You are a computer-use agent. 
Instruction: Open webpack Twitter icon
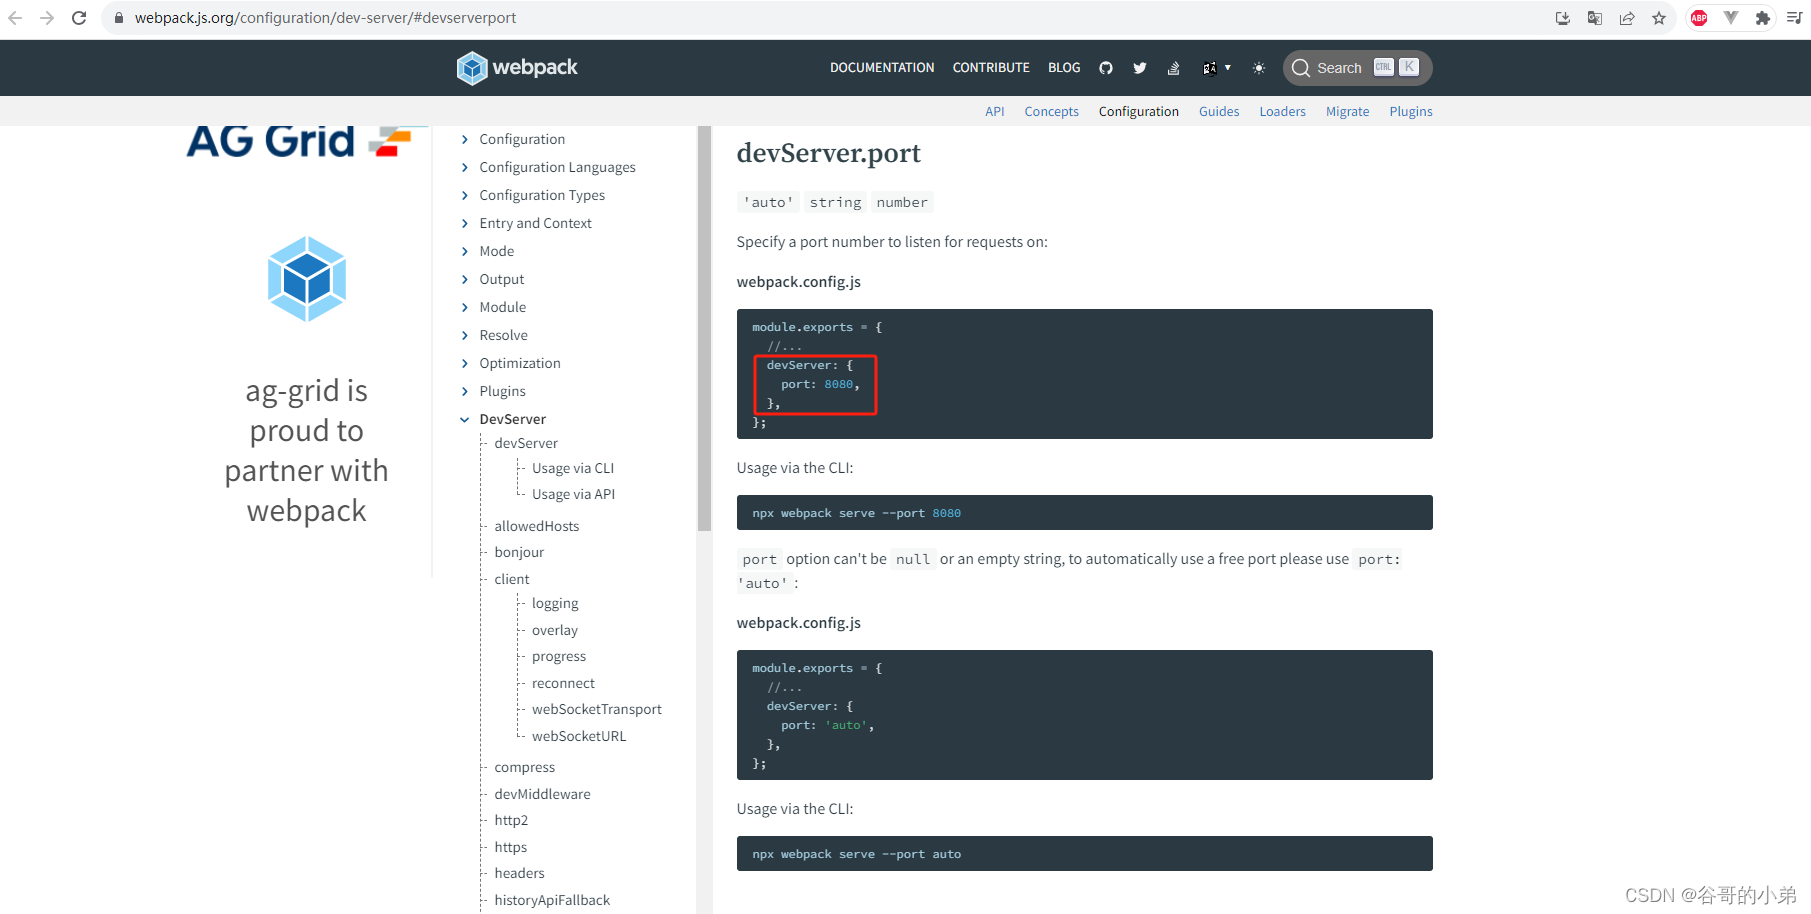pos(1140,68)
